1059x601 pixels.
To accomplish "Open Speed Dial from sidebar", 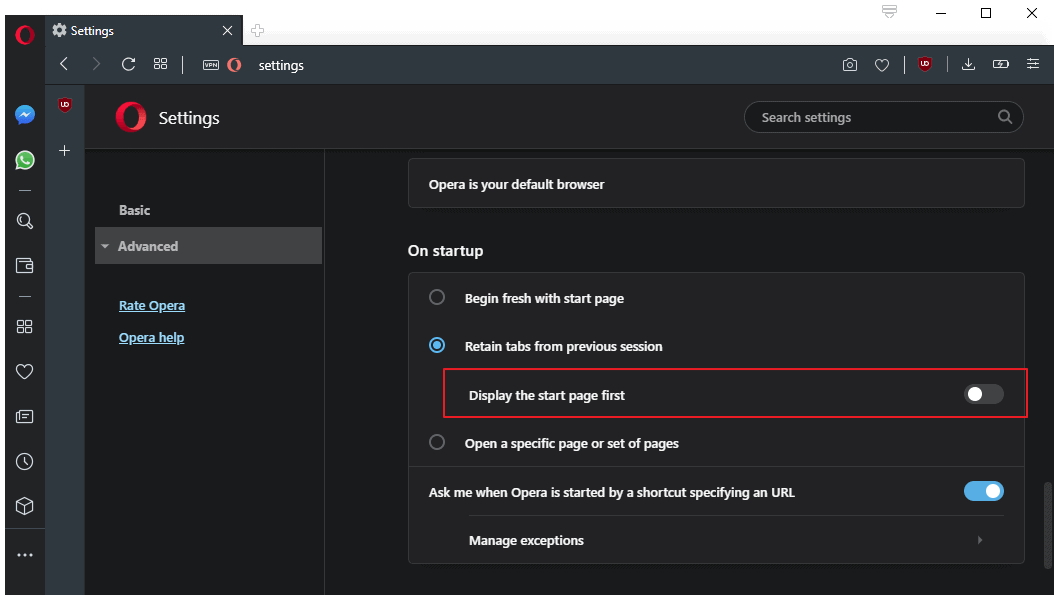I will pos(25,327).
